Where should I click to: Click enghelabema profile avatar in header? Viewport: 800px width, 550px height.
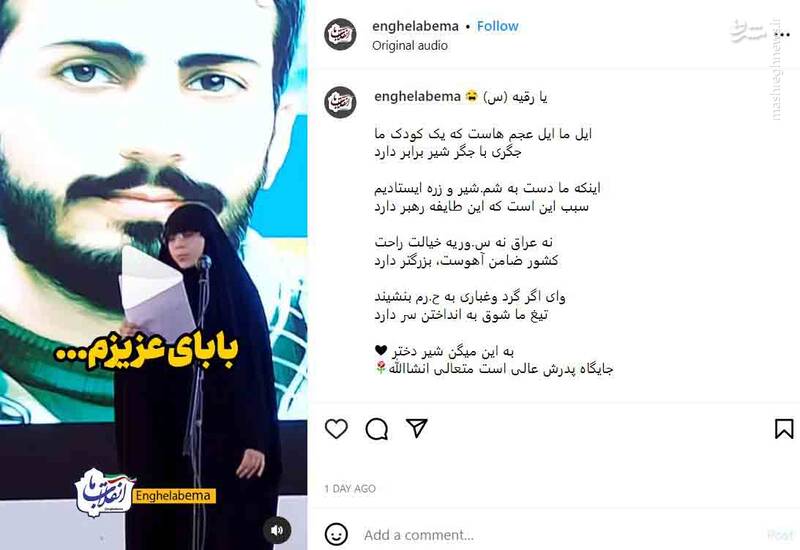click(x=340, y=34)
